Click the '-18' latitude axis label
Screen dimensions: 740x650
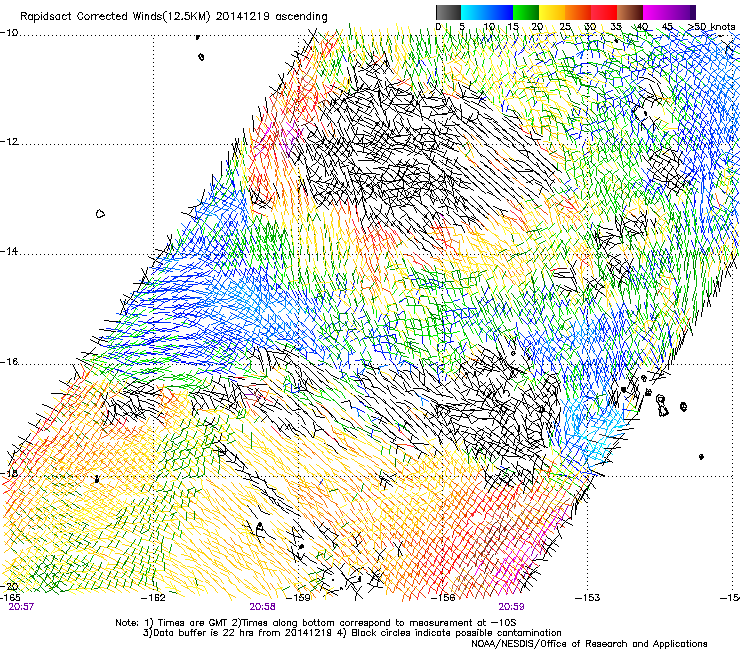[x=9, y=473]
